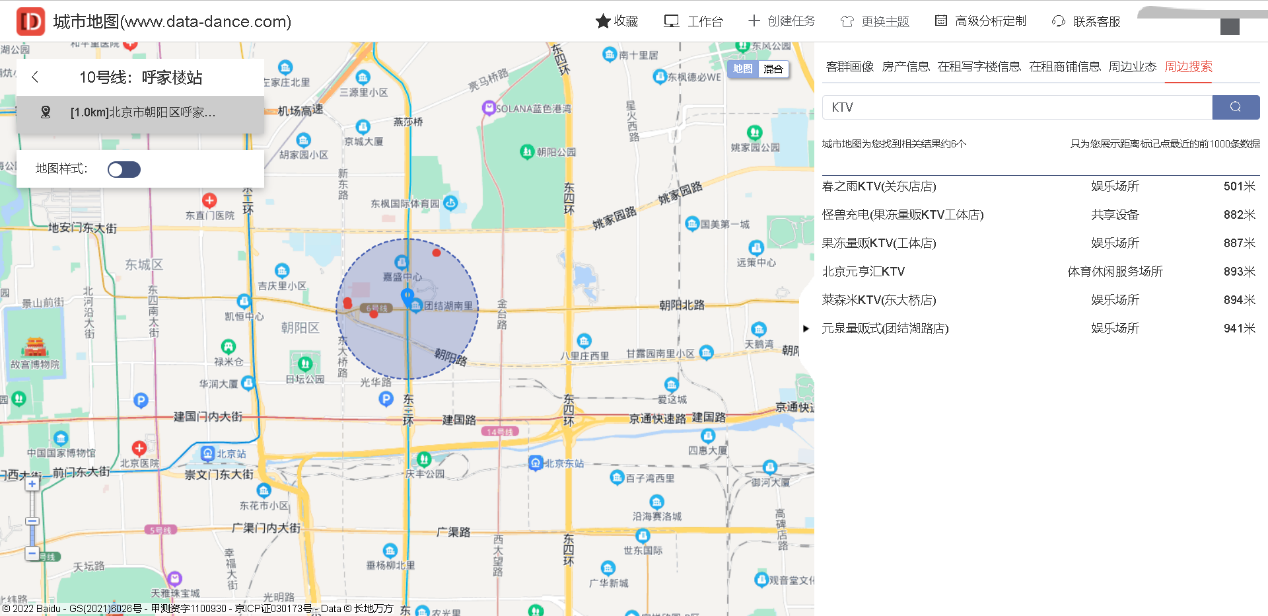Click the map zoom level slider handle
This screenshot has width=1268, height=616.
pos(32,521)
